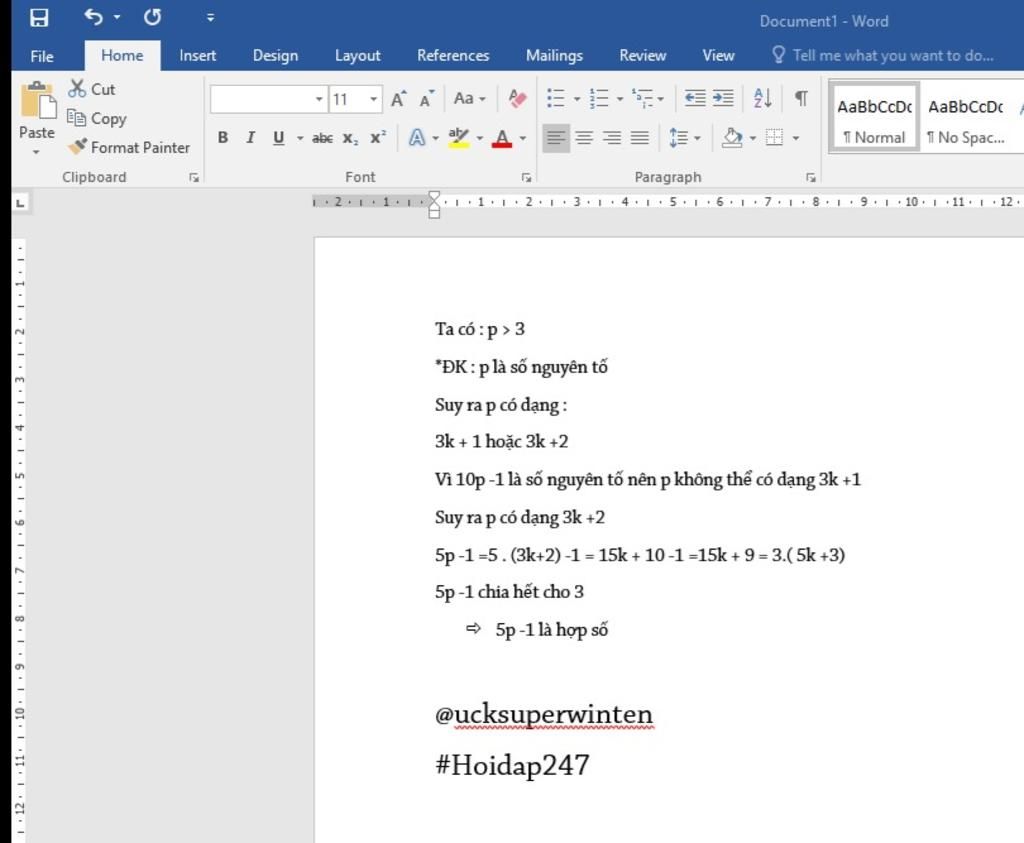Activate the Format Painter
Viewport: 1024px width, 843px height.
(129, 148)
